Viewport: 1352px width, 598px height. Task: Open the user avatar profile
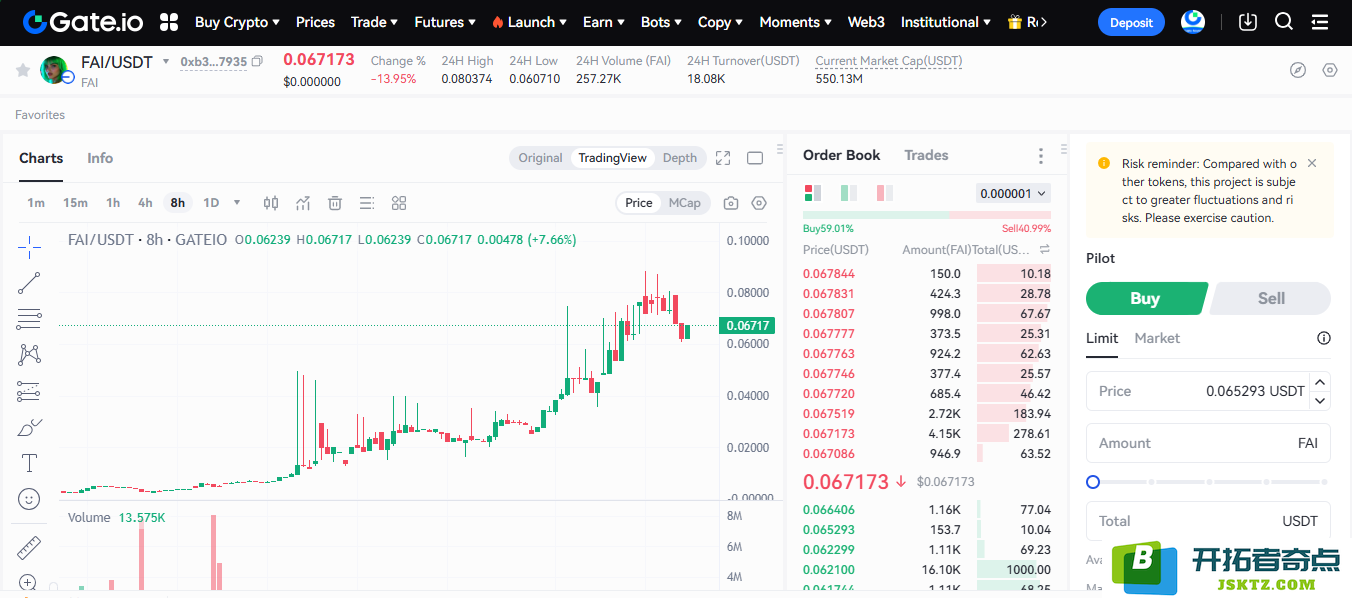pyautogui.click(x=1193, y=22)
